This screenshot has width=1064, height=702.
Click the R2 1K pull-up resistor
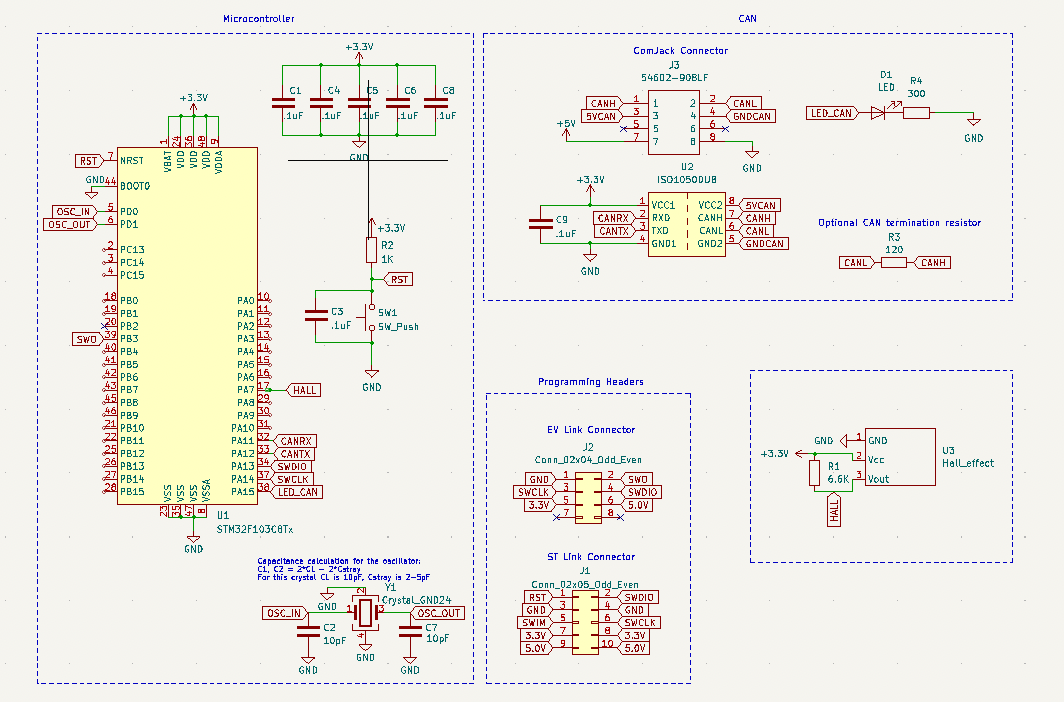pos(371,251)
